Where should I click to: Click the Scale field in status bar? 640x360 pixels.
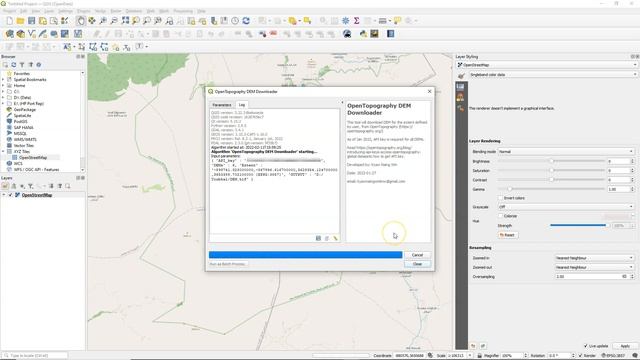click(x=459, y=356)
